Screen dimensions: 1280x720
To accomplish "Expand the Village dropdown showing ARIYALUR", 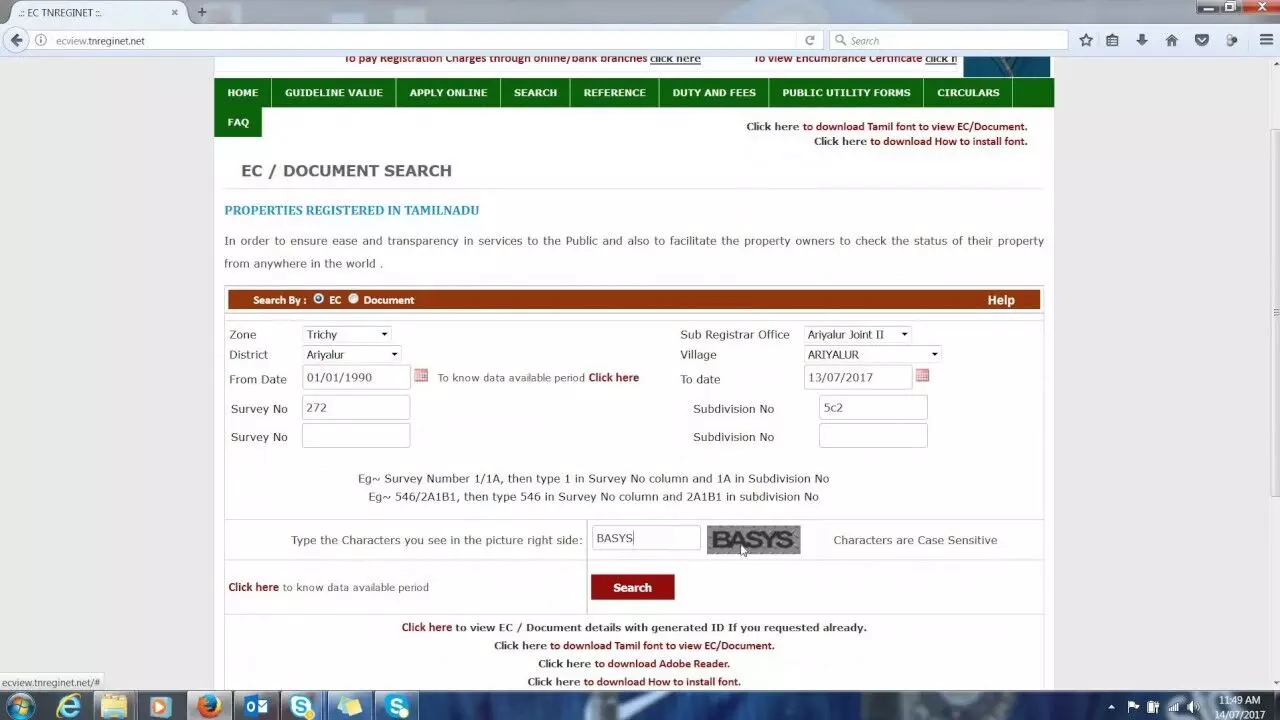I will click(x=873, y=354).
